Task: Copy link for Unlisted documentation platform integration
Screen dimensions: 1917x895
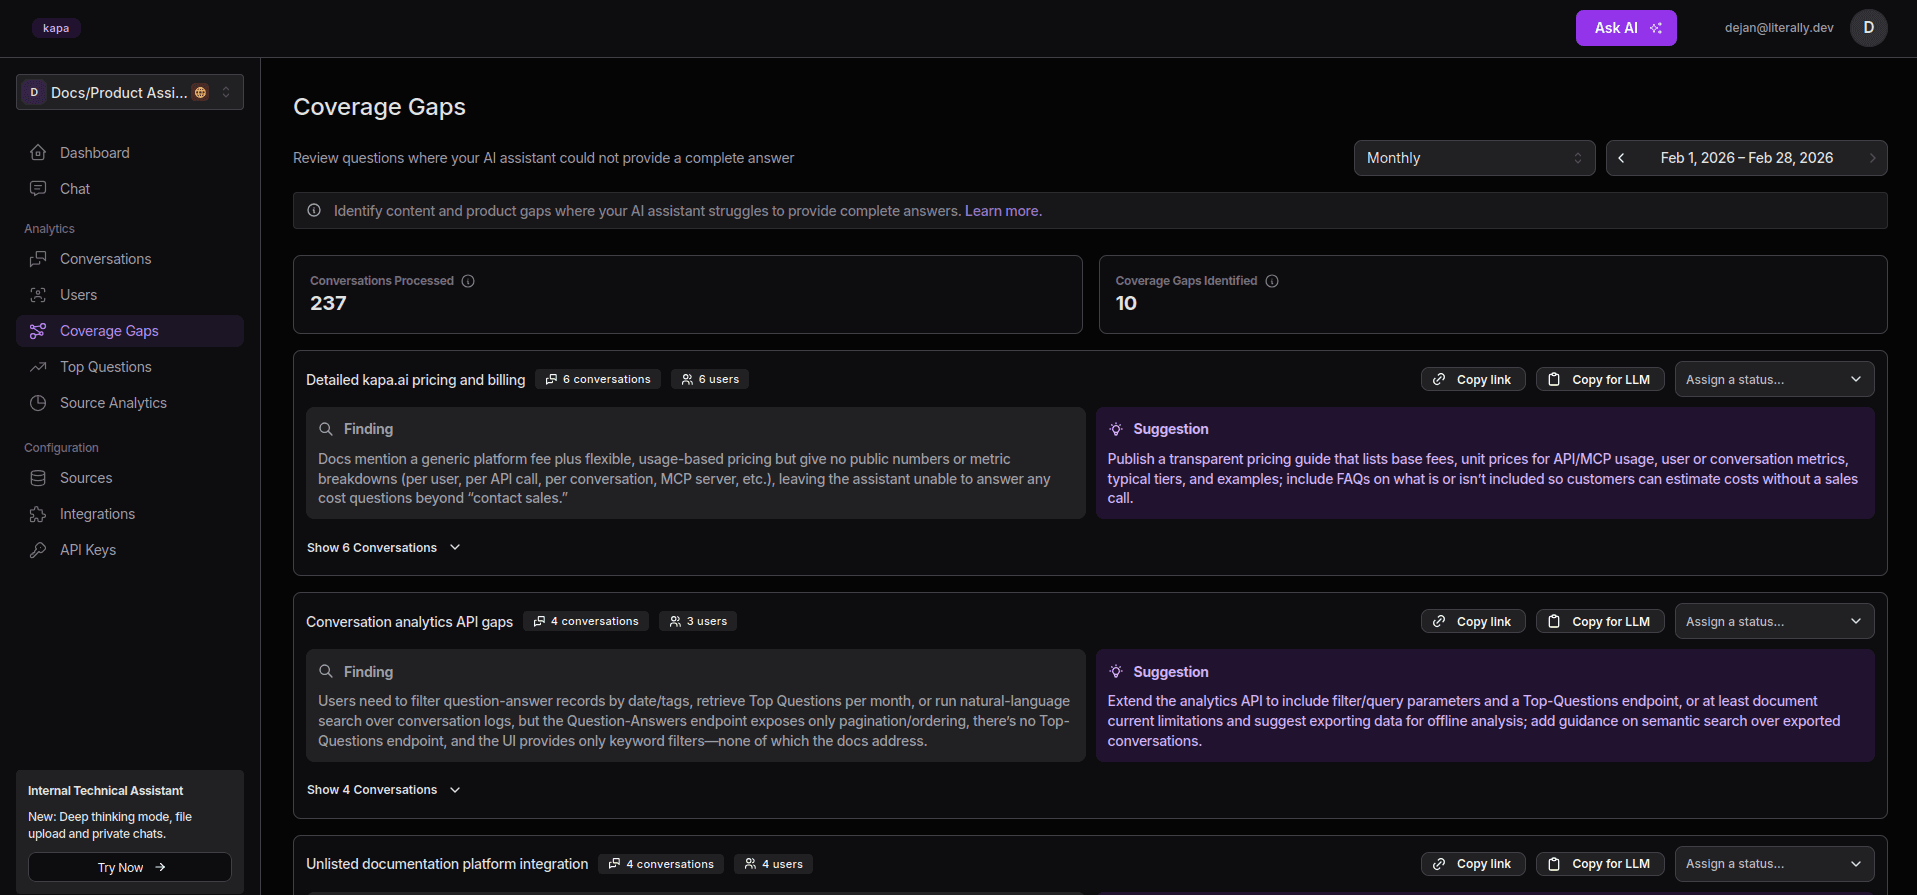Action: click(1473, 863)
